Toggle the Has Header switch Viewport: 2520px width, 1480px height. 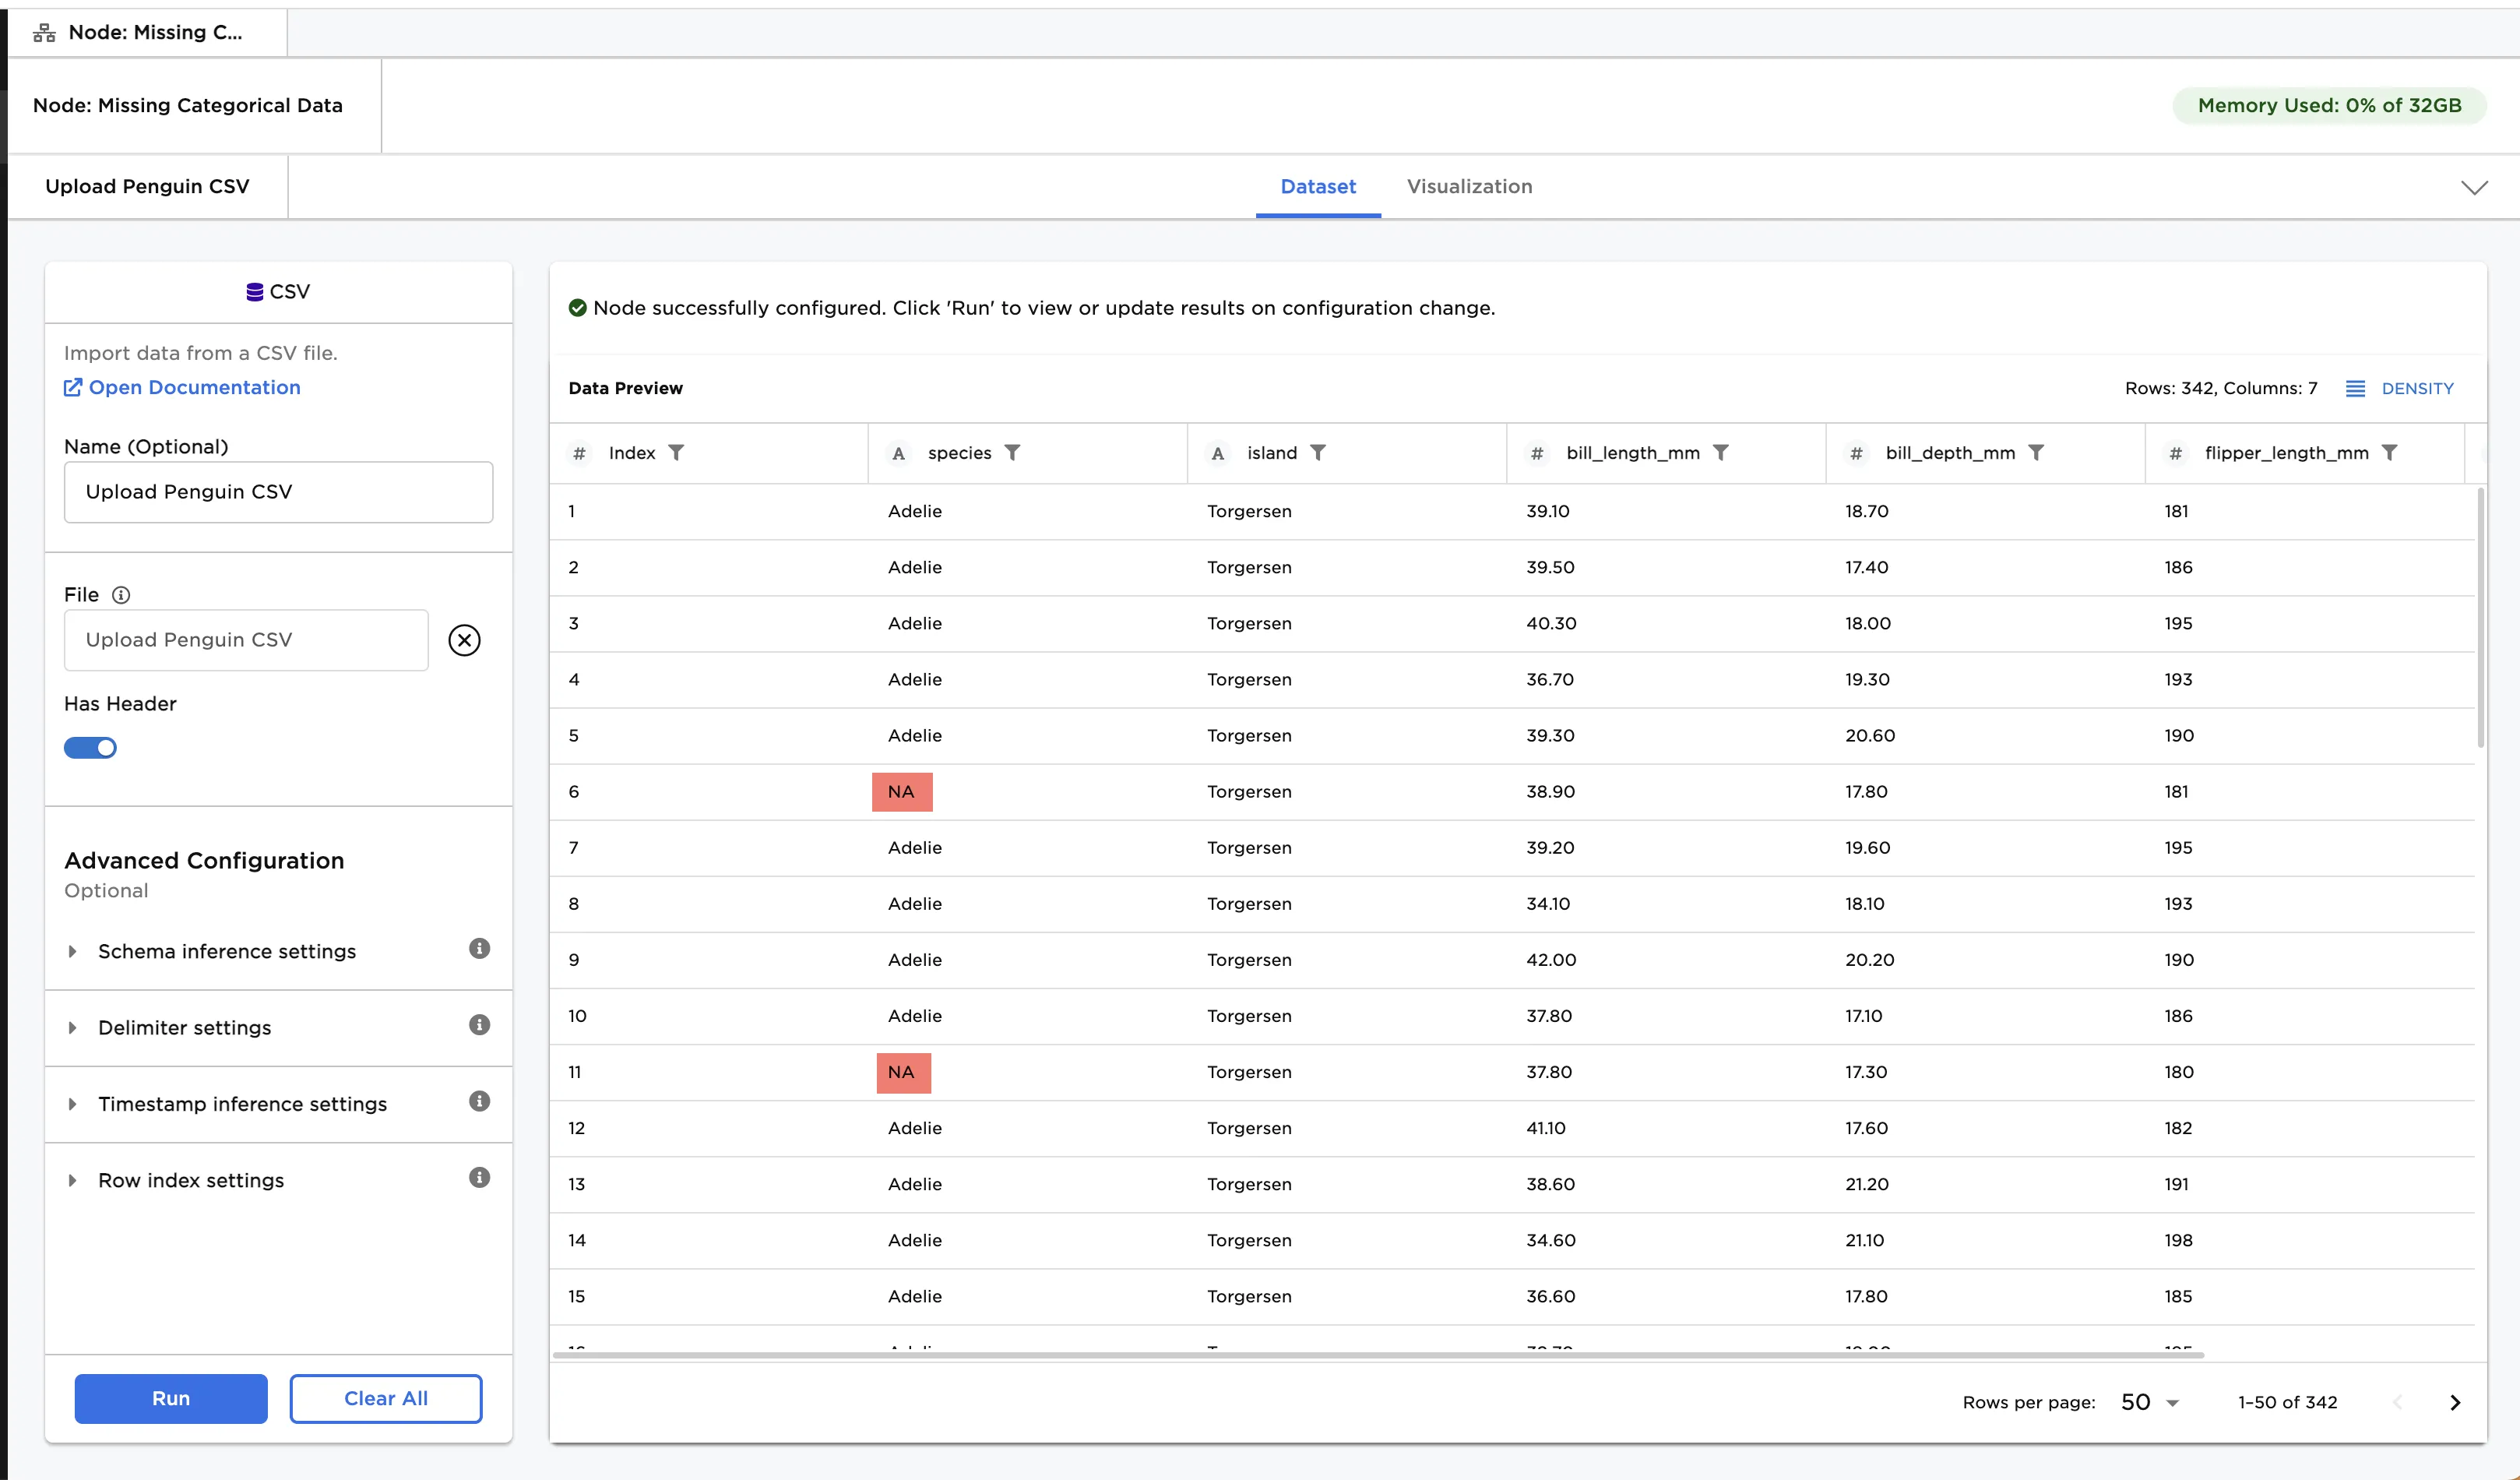(90, 748)
